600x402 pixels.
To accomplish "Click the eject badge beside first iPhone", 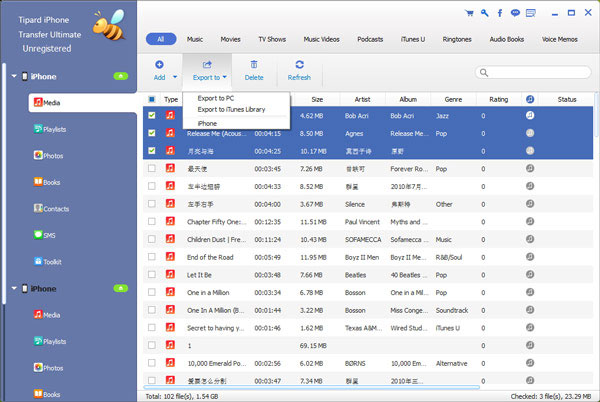I will (x=121, y=76).
